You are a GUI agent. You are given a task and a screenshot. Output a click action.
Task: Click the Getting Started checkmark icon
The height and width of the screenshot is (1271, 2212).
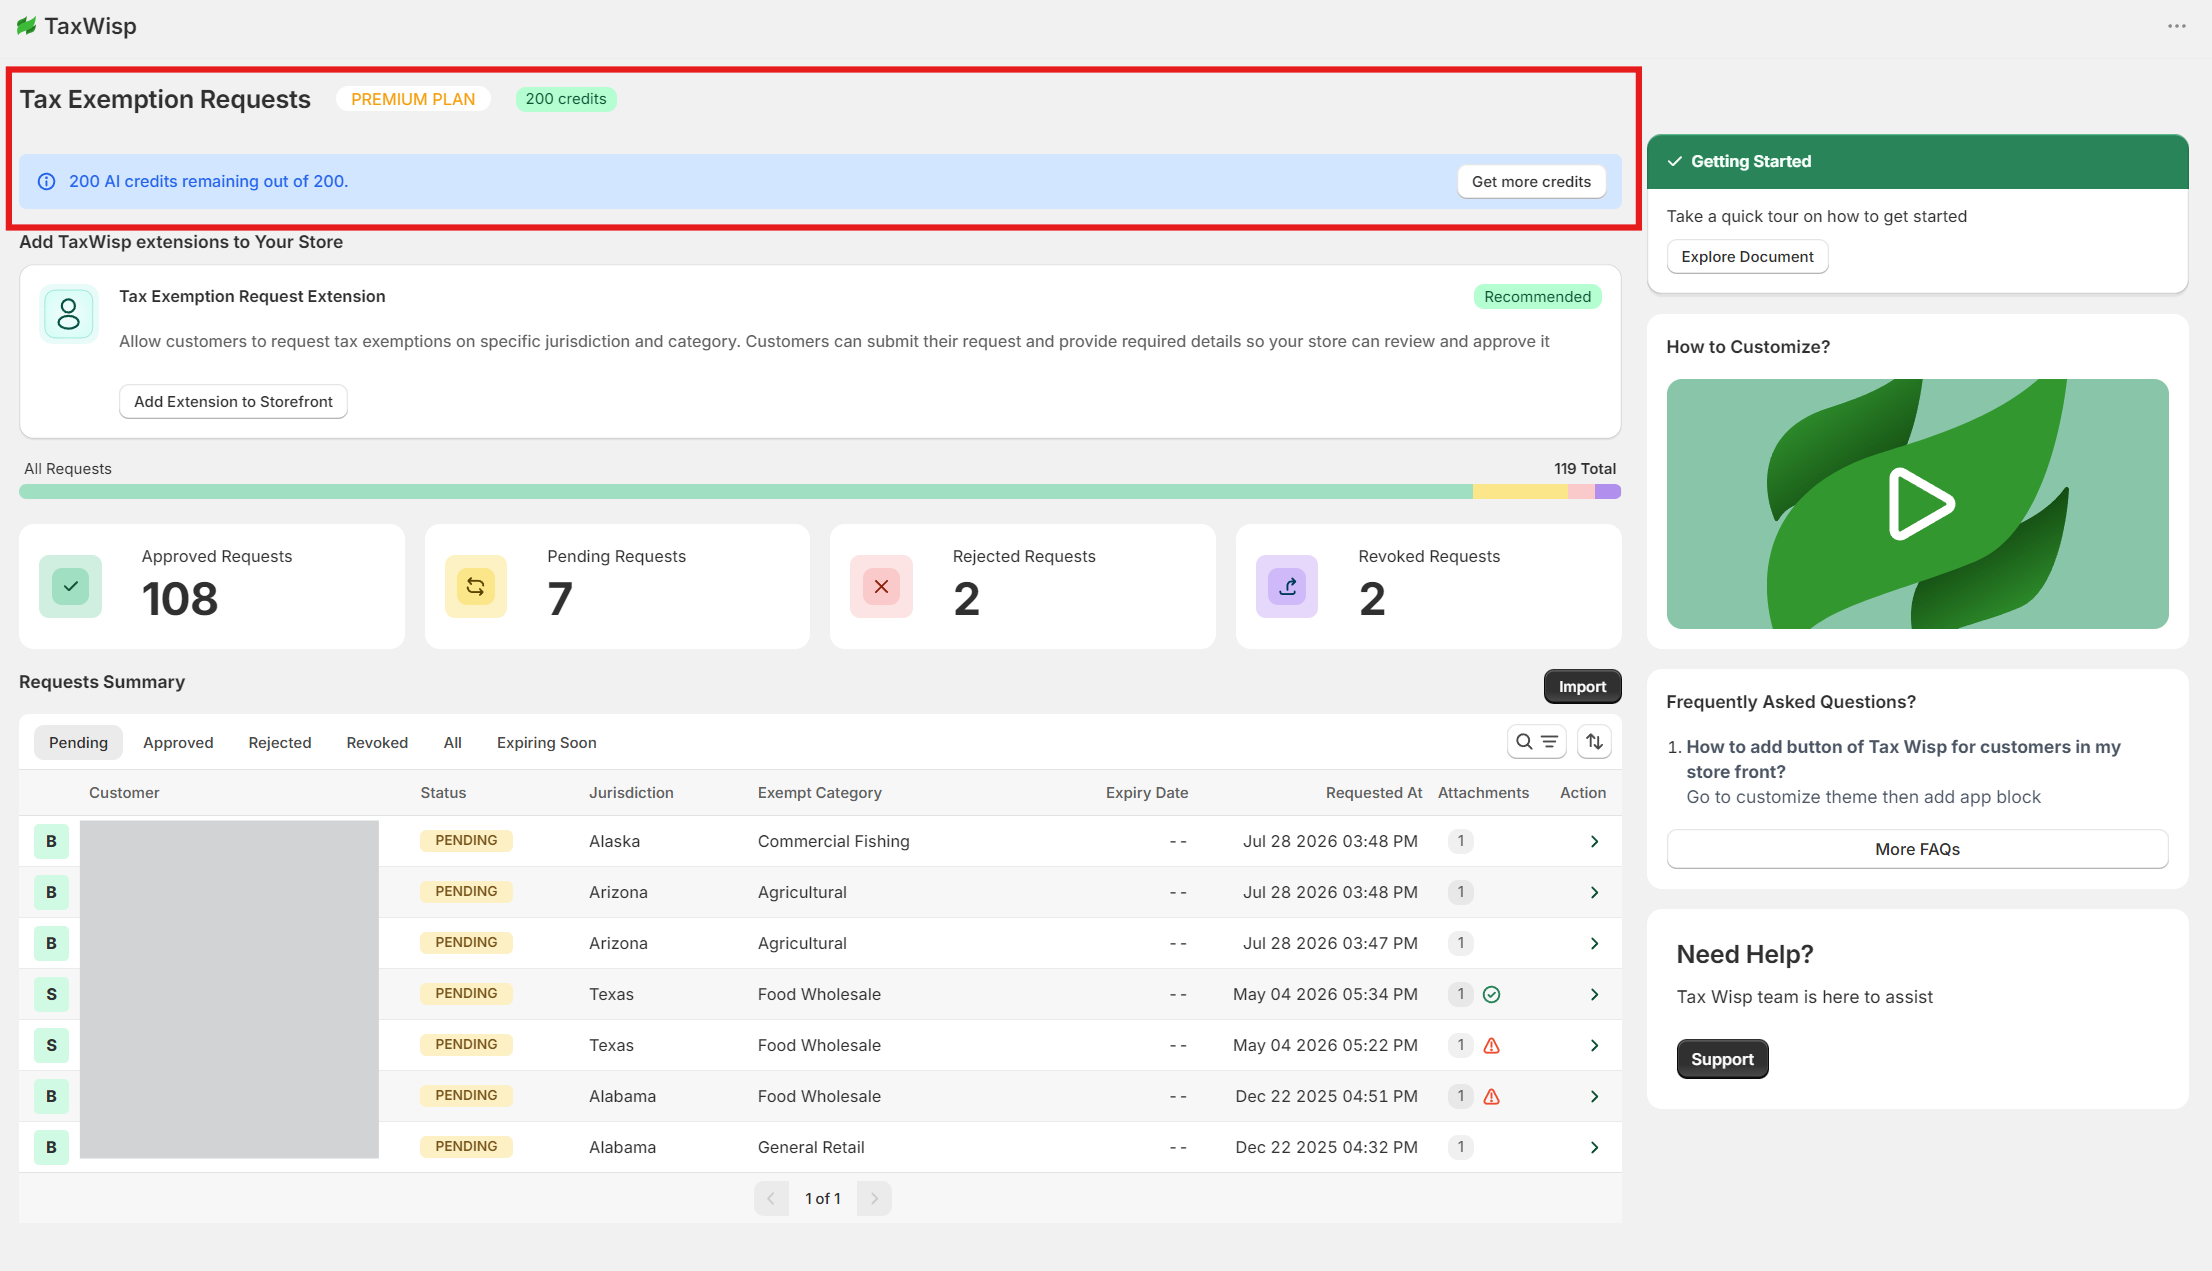point(1674,162)
